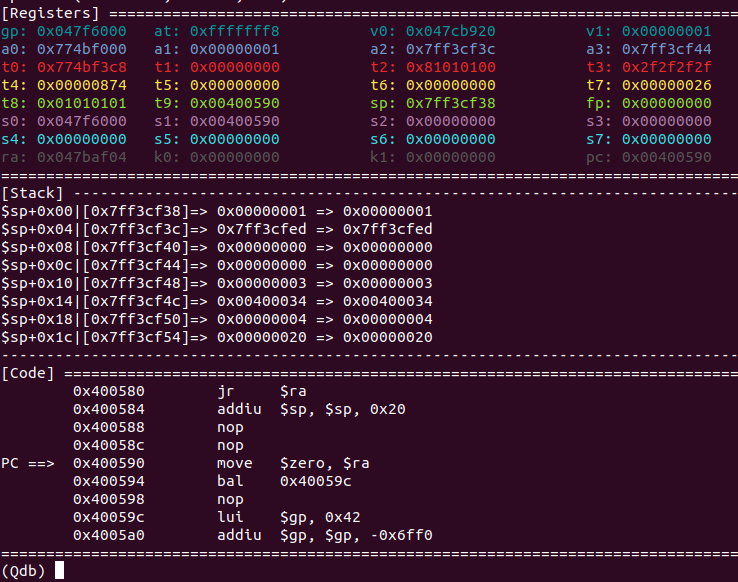The width and height of the screenshot is (738, 582).
Task: Click stack row $sp+0x00
Action: click(x=217, y=211)
